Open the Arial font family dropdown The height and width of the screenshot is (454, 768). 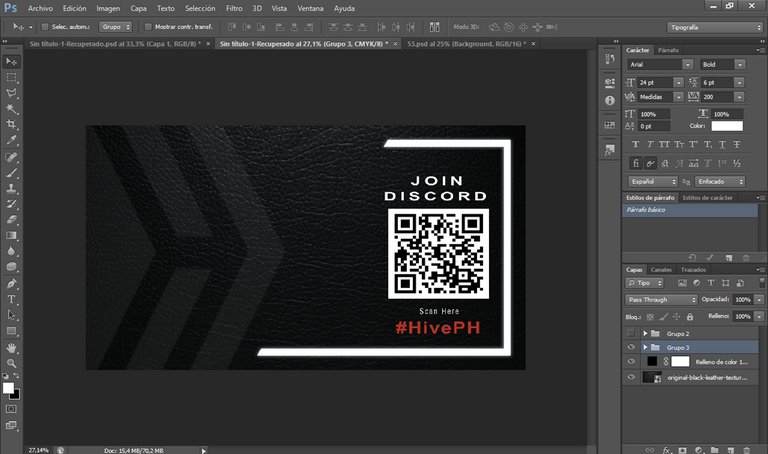pos(688,65)
